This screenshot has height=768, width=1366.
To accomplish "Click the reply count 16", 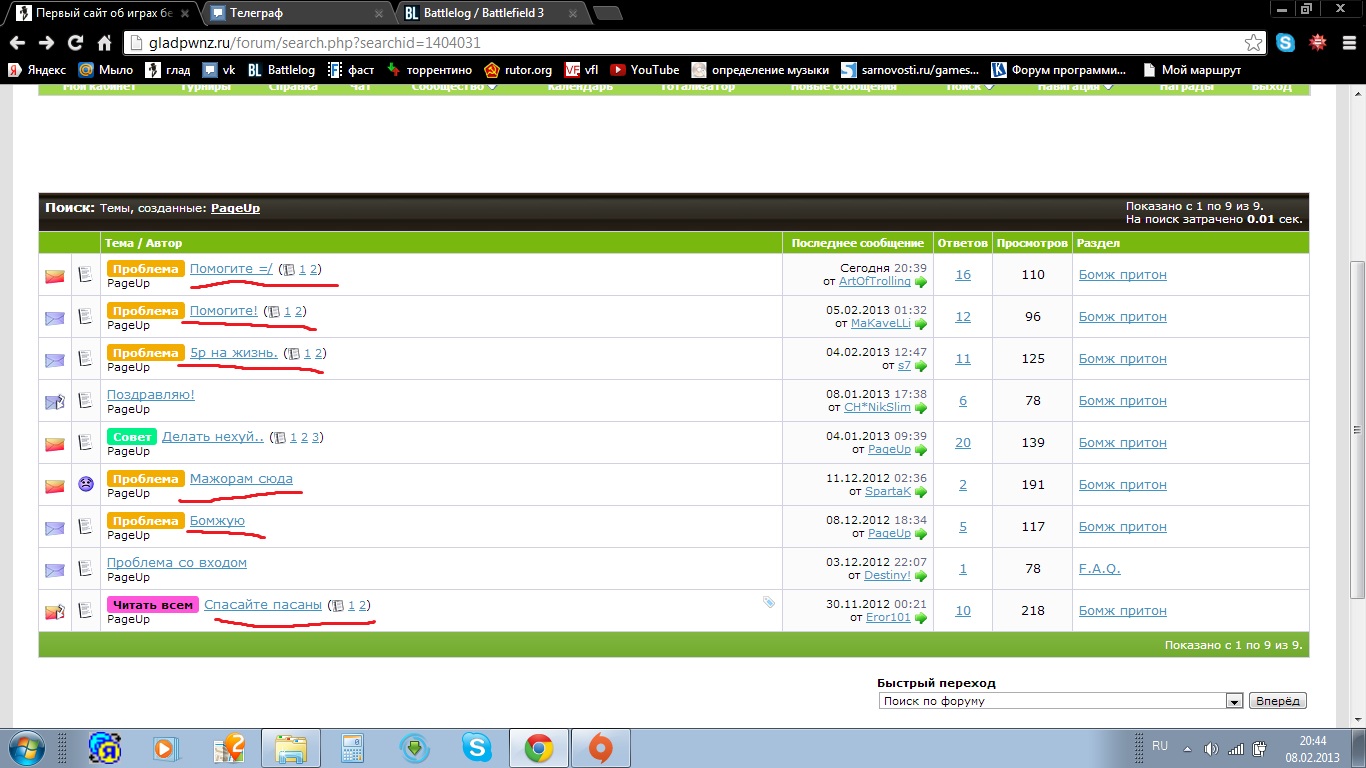I will pos(963,275).
